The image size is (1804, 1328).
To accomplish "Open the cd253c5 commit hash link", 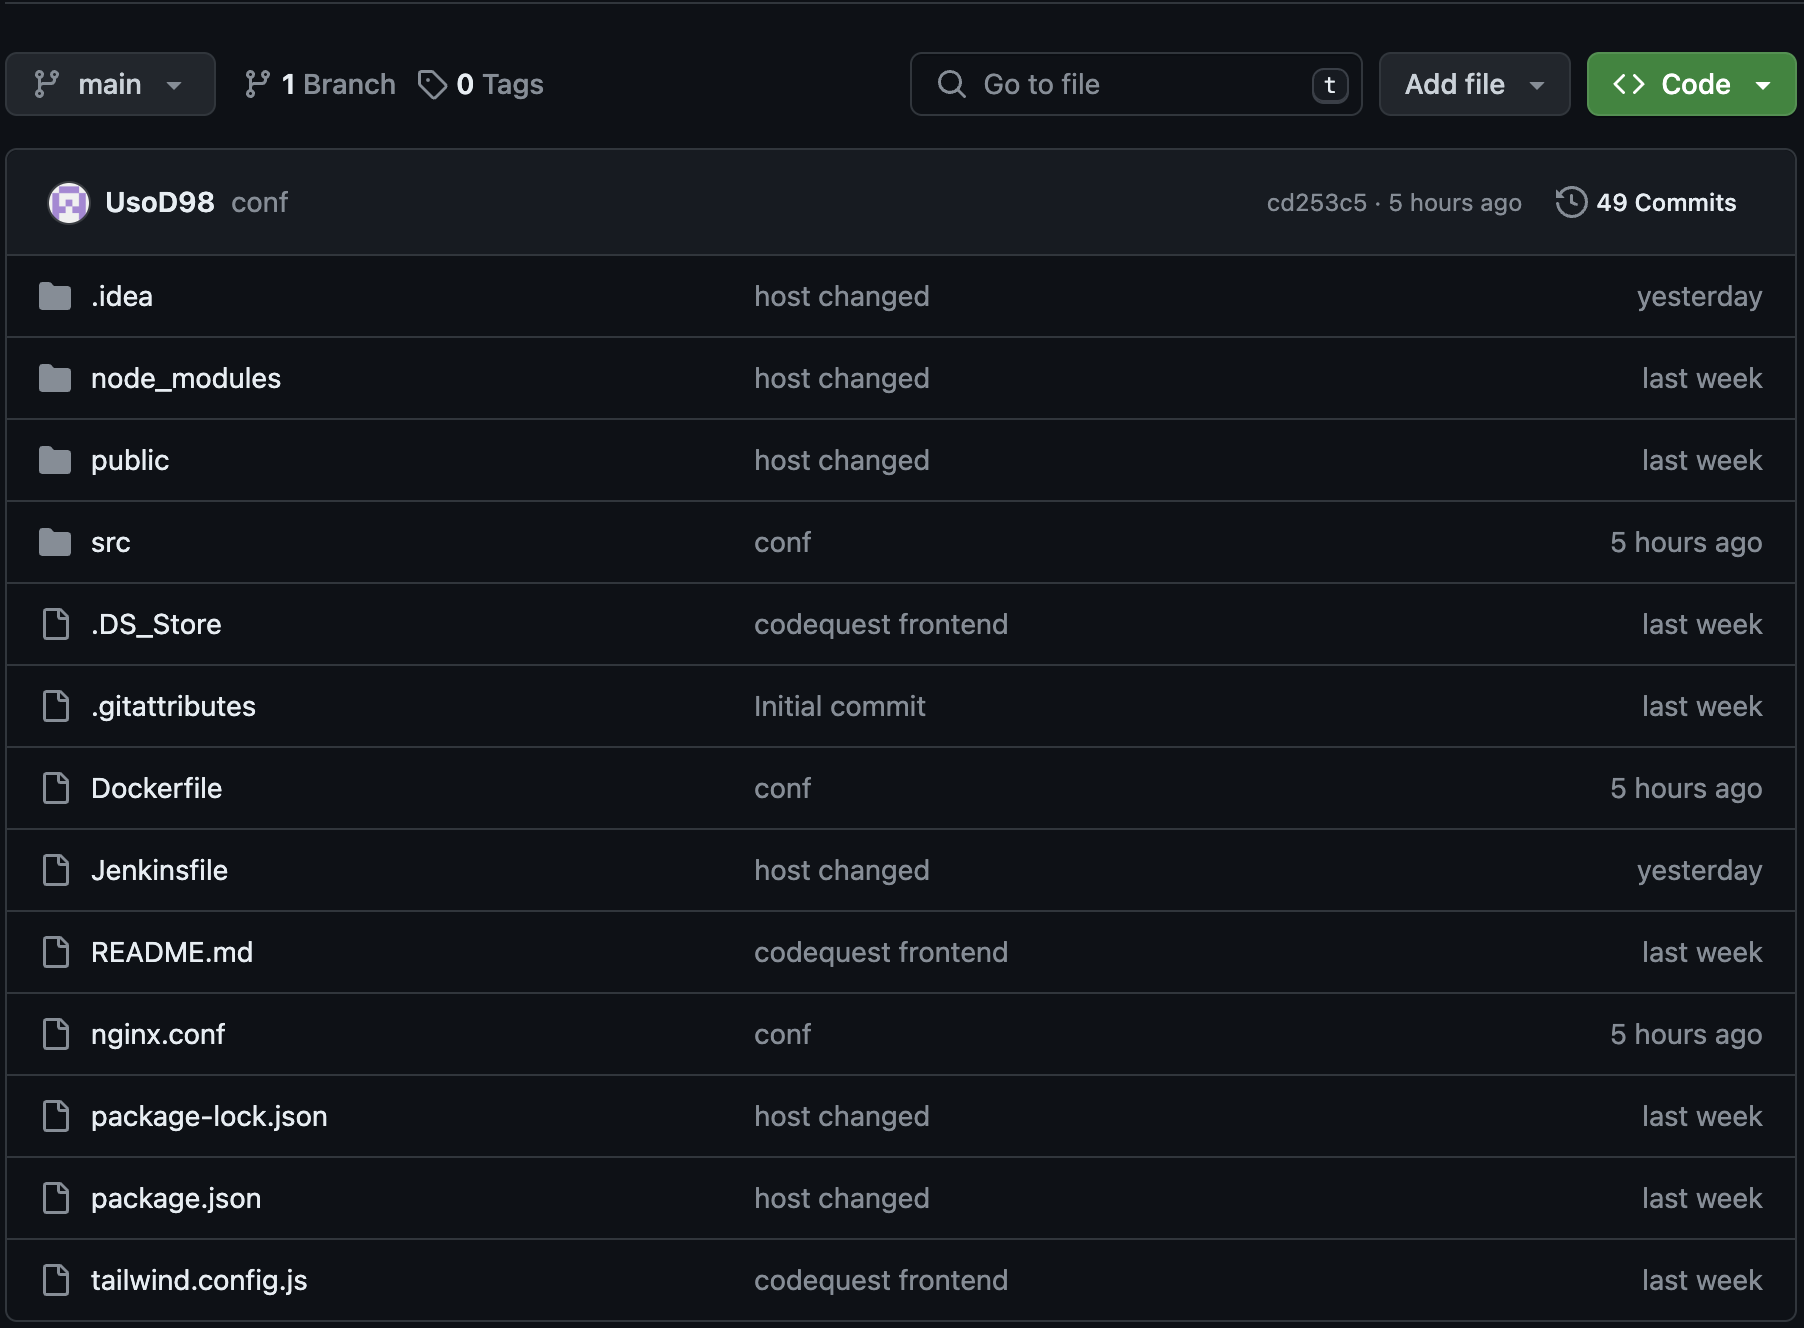I will click(1316, 203).
